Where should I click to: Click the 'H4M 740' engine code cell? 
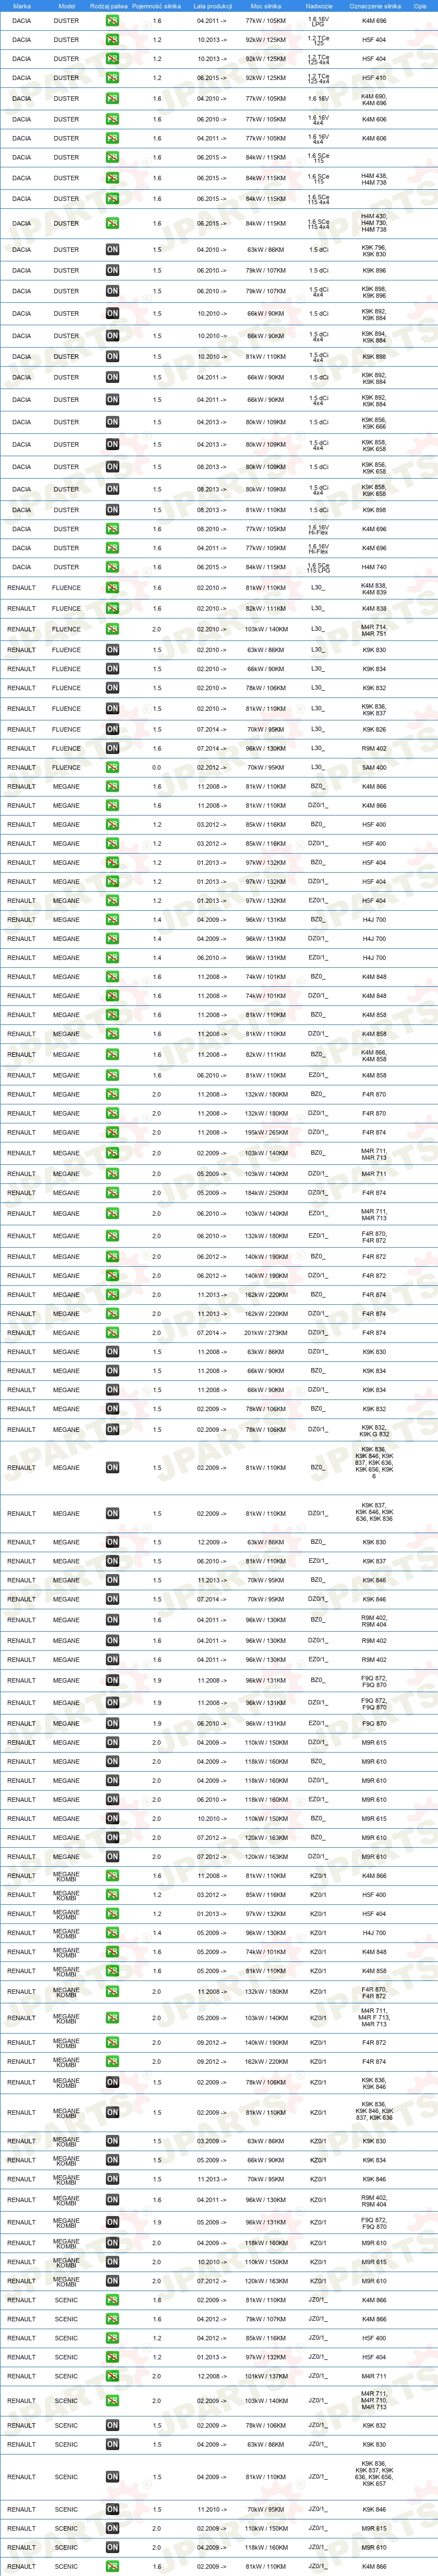[374, 567]
